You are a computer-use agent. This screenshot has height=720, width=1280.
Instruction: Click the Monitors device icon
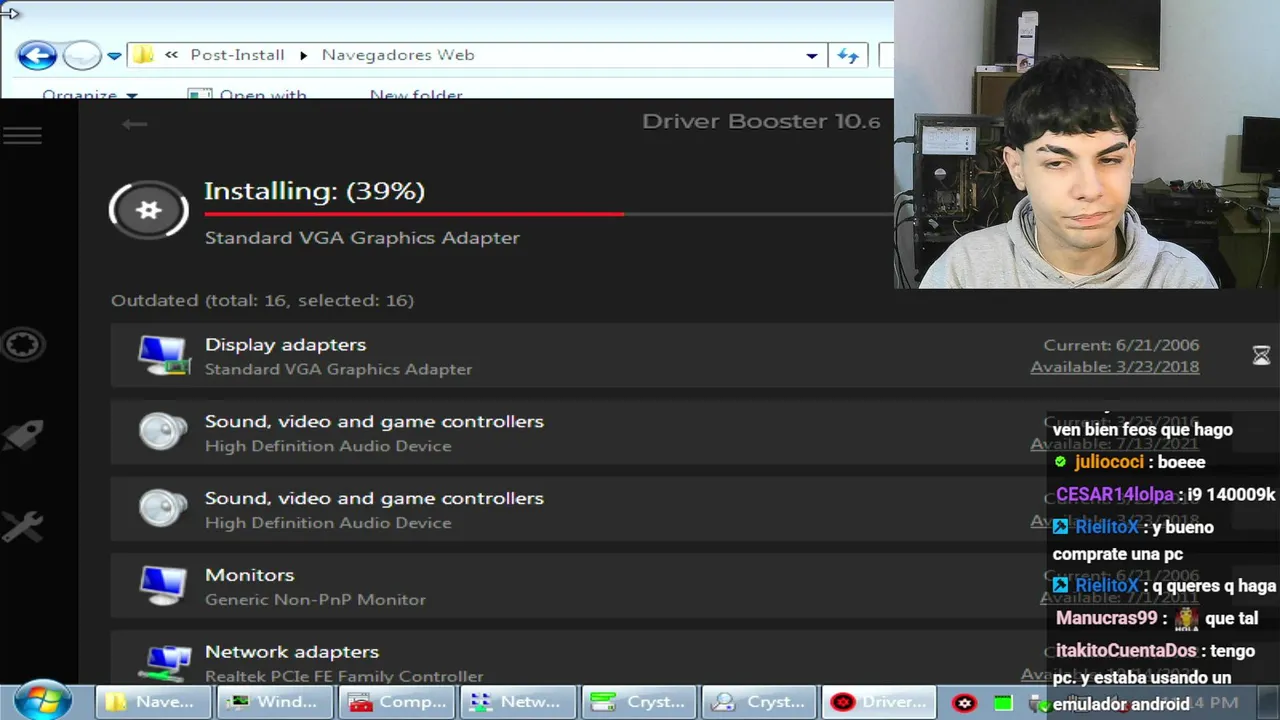(163, 585)
